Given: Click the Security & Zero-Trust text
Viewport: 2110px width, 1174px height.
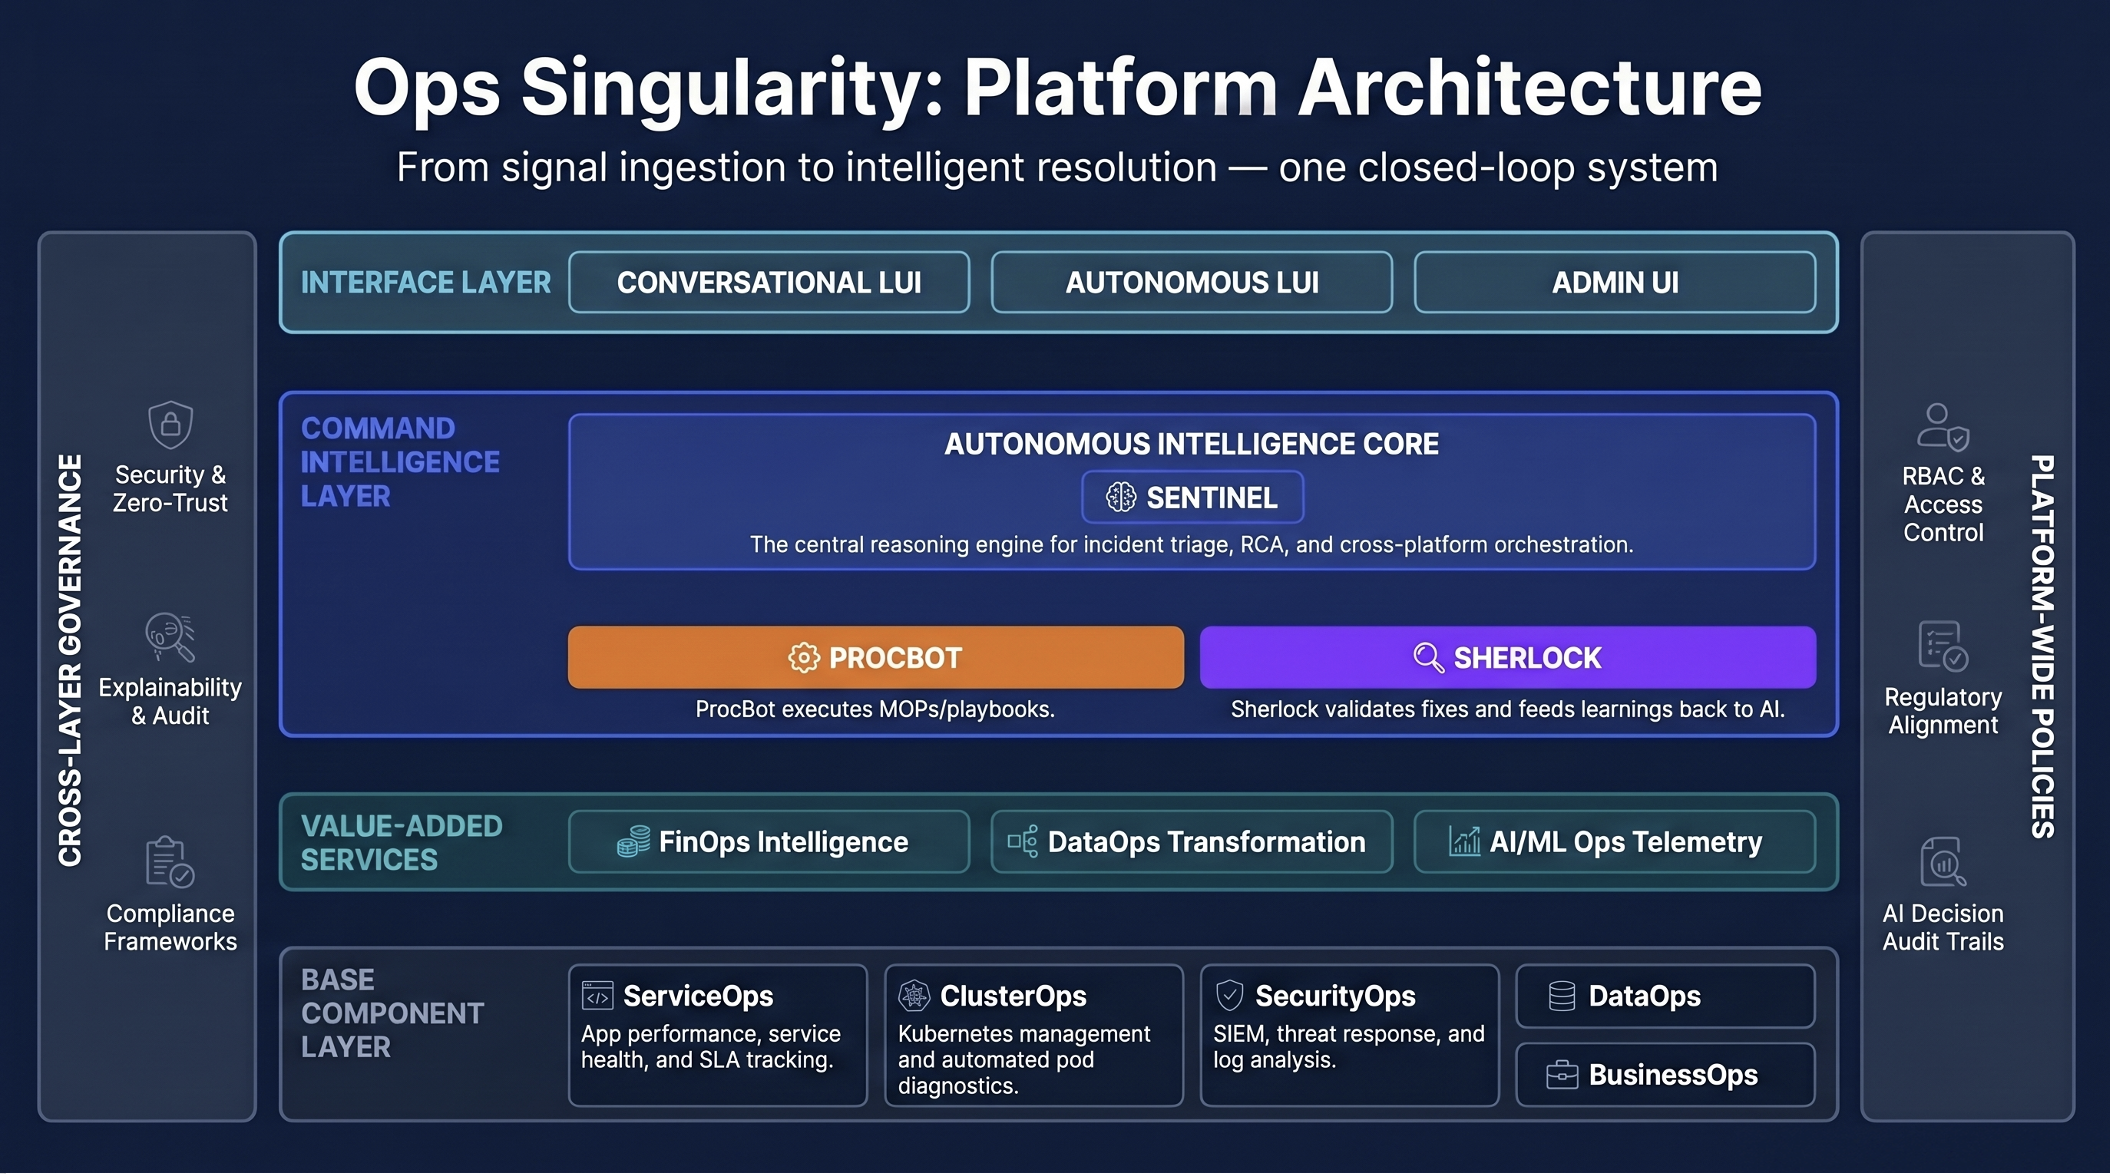Looking at the screenshot, I should [x=170, y=489].
